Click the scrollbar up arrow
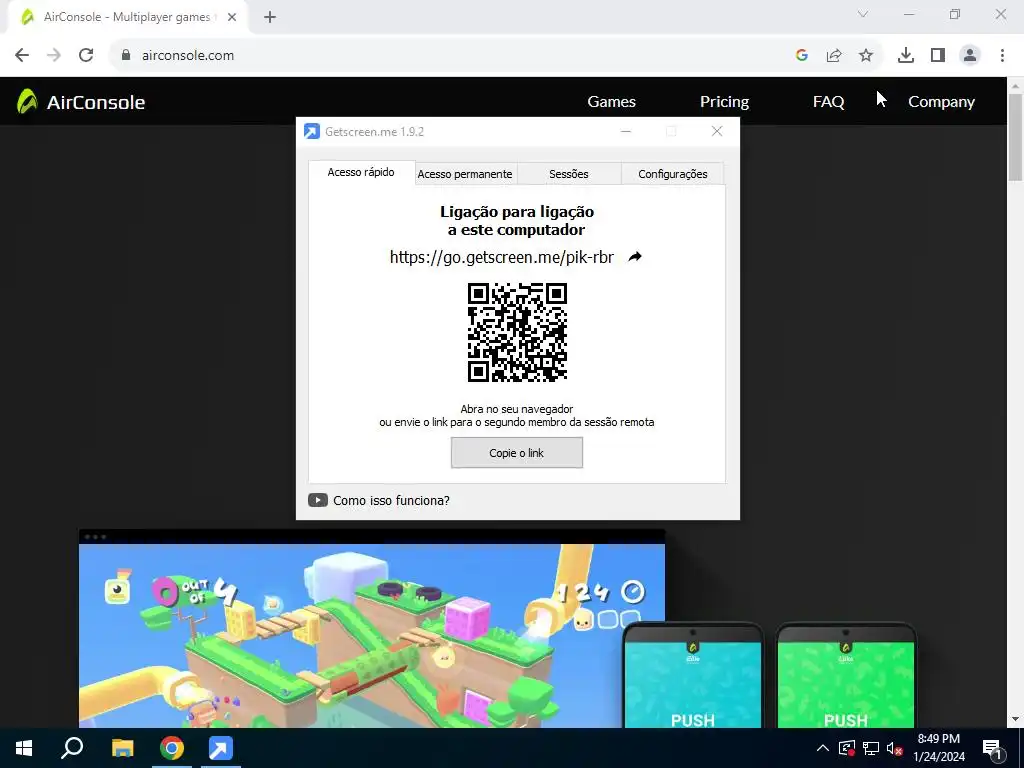This screenshot has width=1024, height=768. click(x=1015, y=85)
